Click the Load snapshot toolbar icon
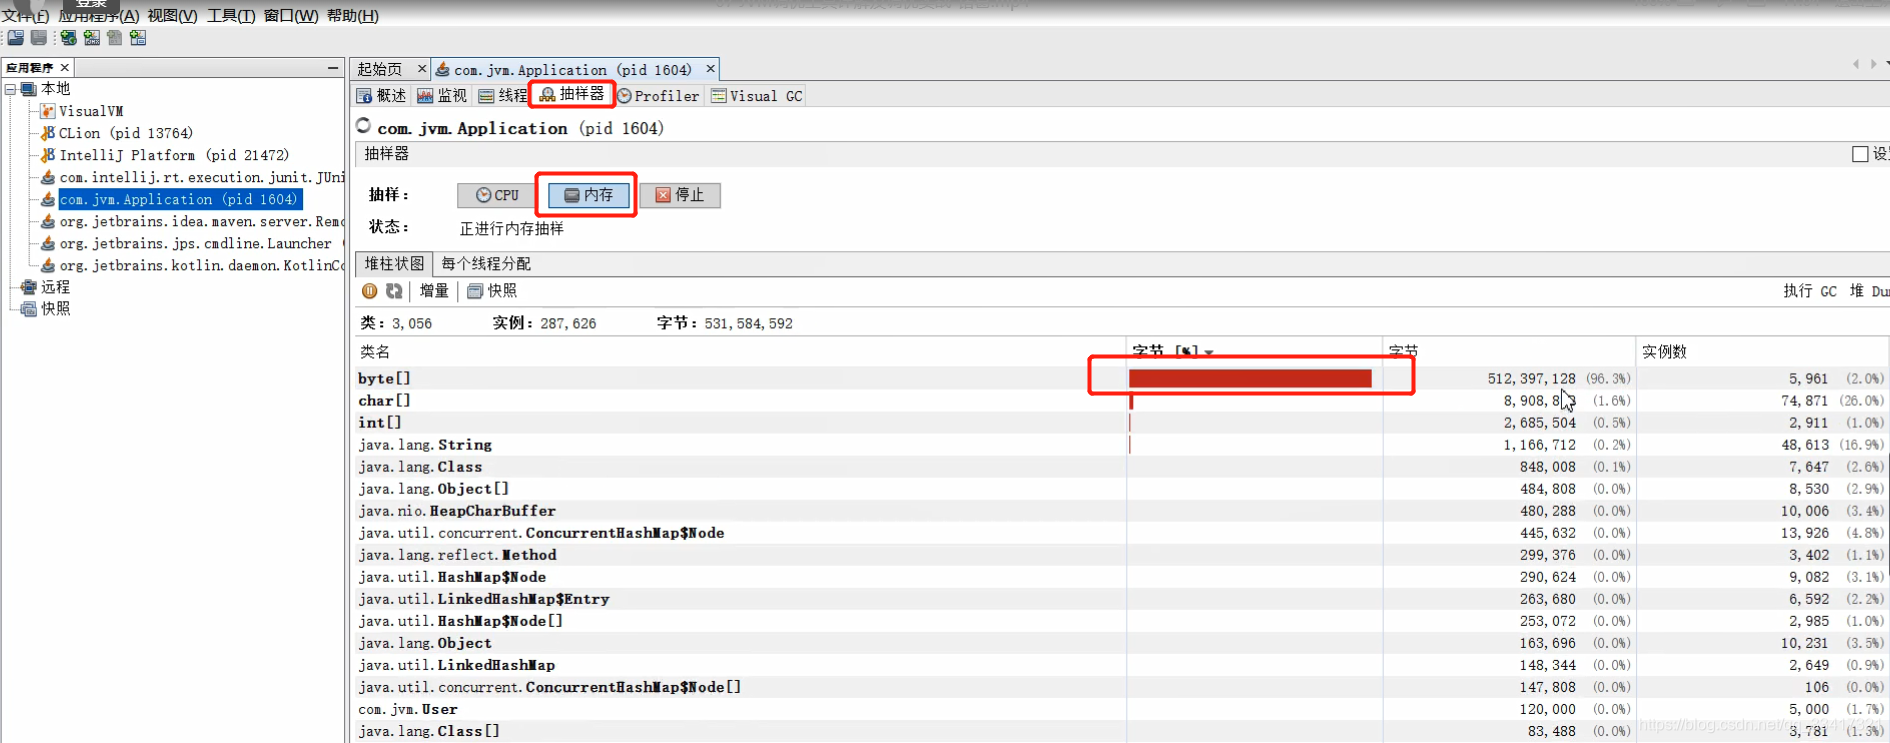The image size is (1890, 743). pos(15,38)
